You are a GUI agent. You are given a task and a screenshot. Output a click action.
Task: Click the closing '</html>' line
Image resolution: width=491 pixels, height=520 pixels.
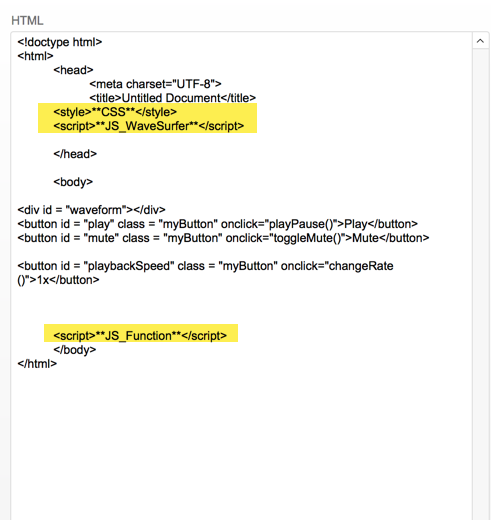[37, 364]
